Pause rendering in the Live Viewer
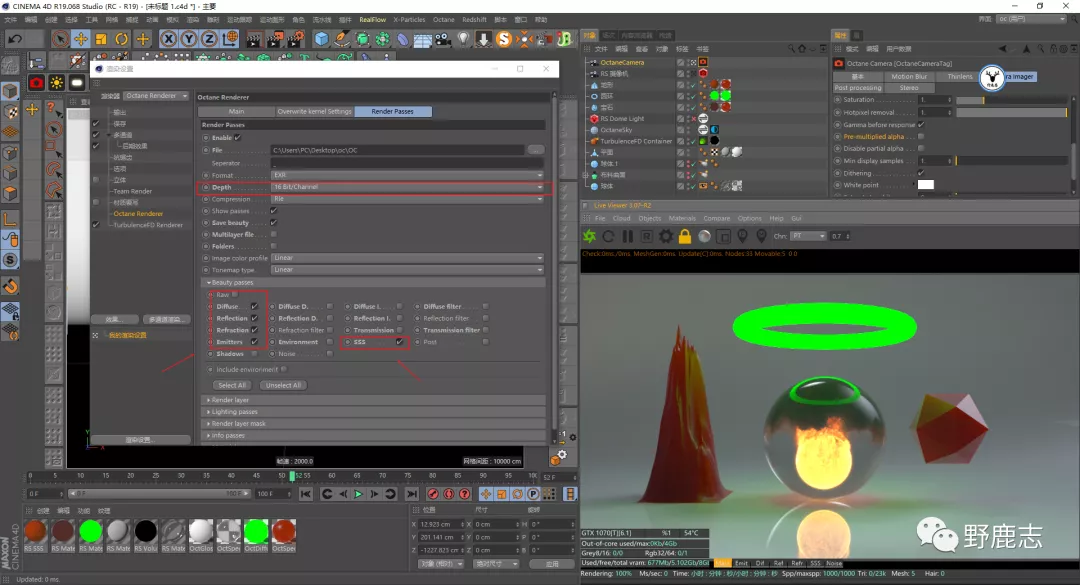 point(628,236)
